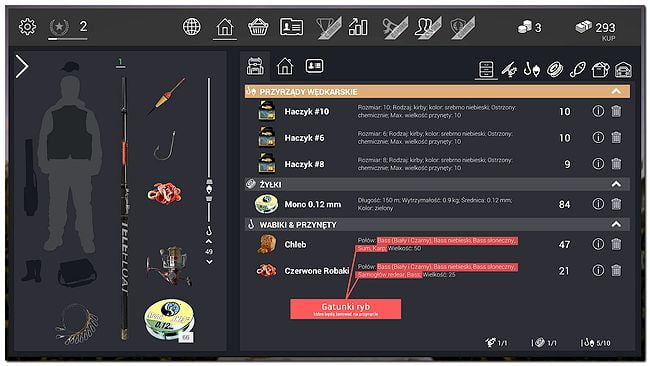
Task: Select Mono 0.12 mm line
Action: point(437,204)
